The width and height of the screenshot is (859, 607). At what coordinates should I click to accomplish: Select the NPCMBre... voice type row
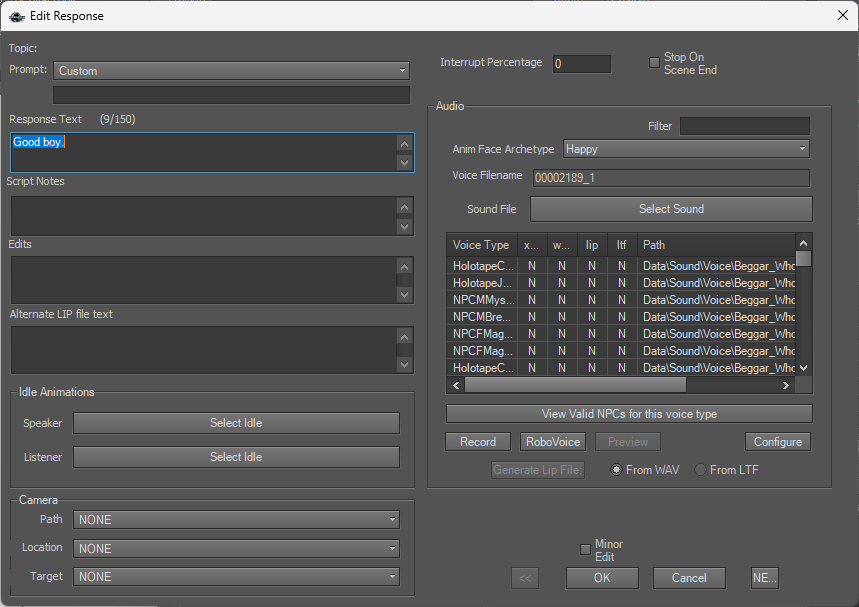point(621,317)
